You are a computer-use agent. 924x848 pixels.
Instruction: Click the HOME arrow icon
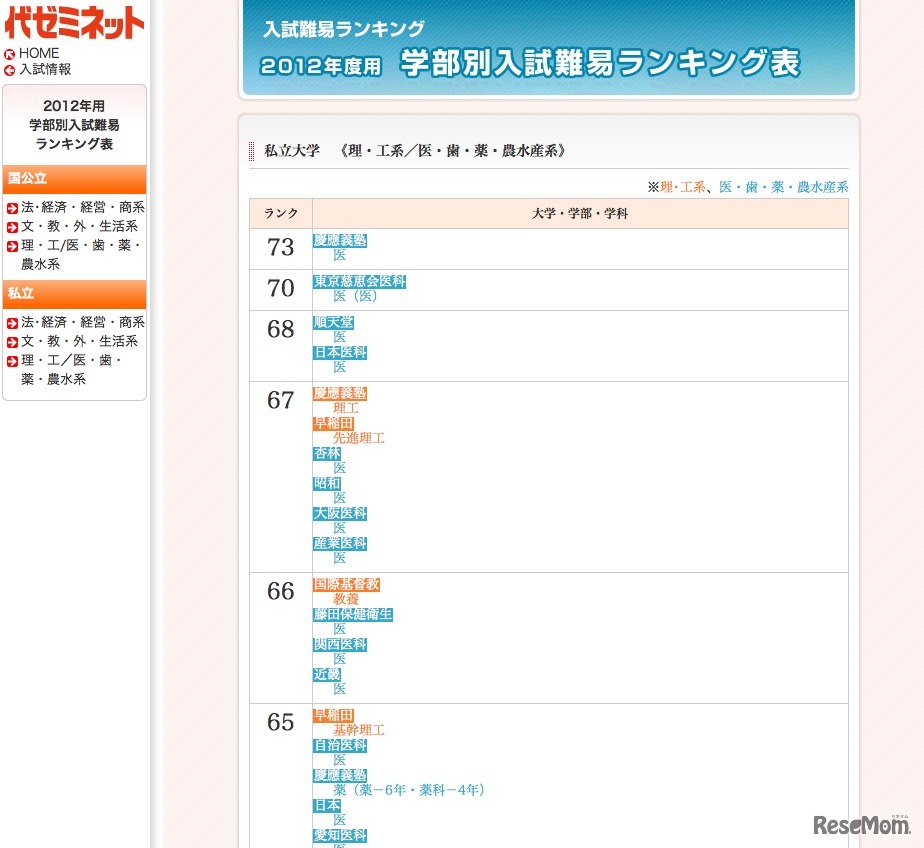(x=10, y=53)
